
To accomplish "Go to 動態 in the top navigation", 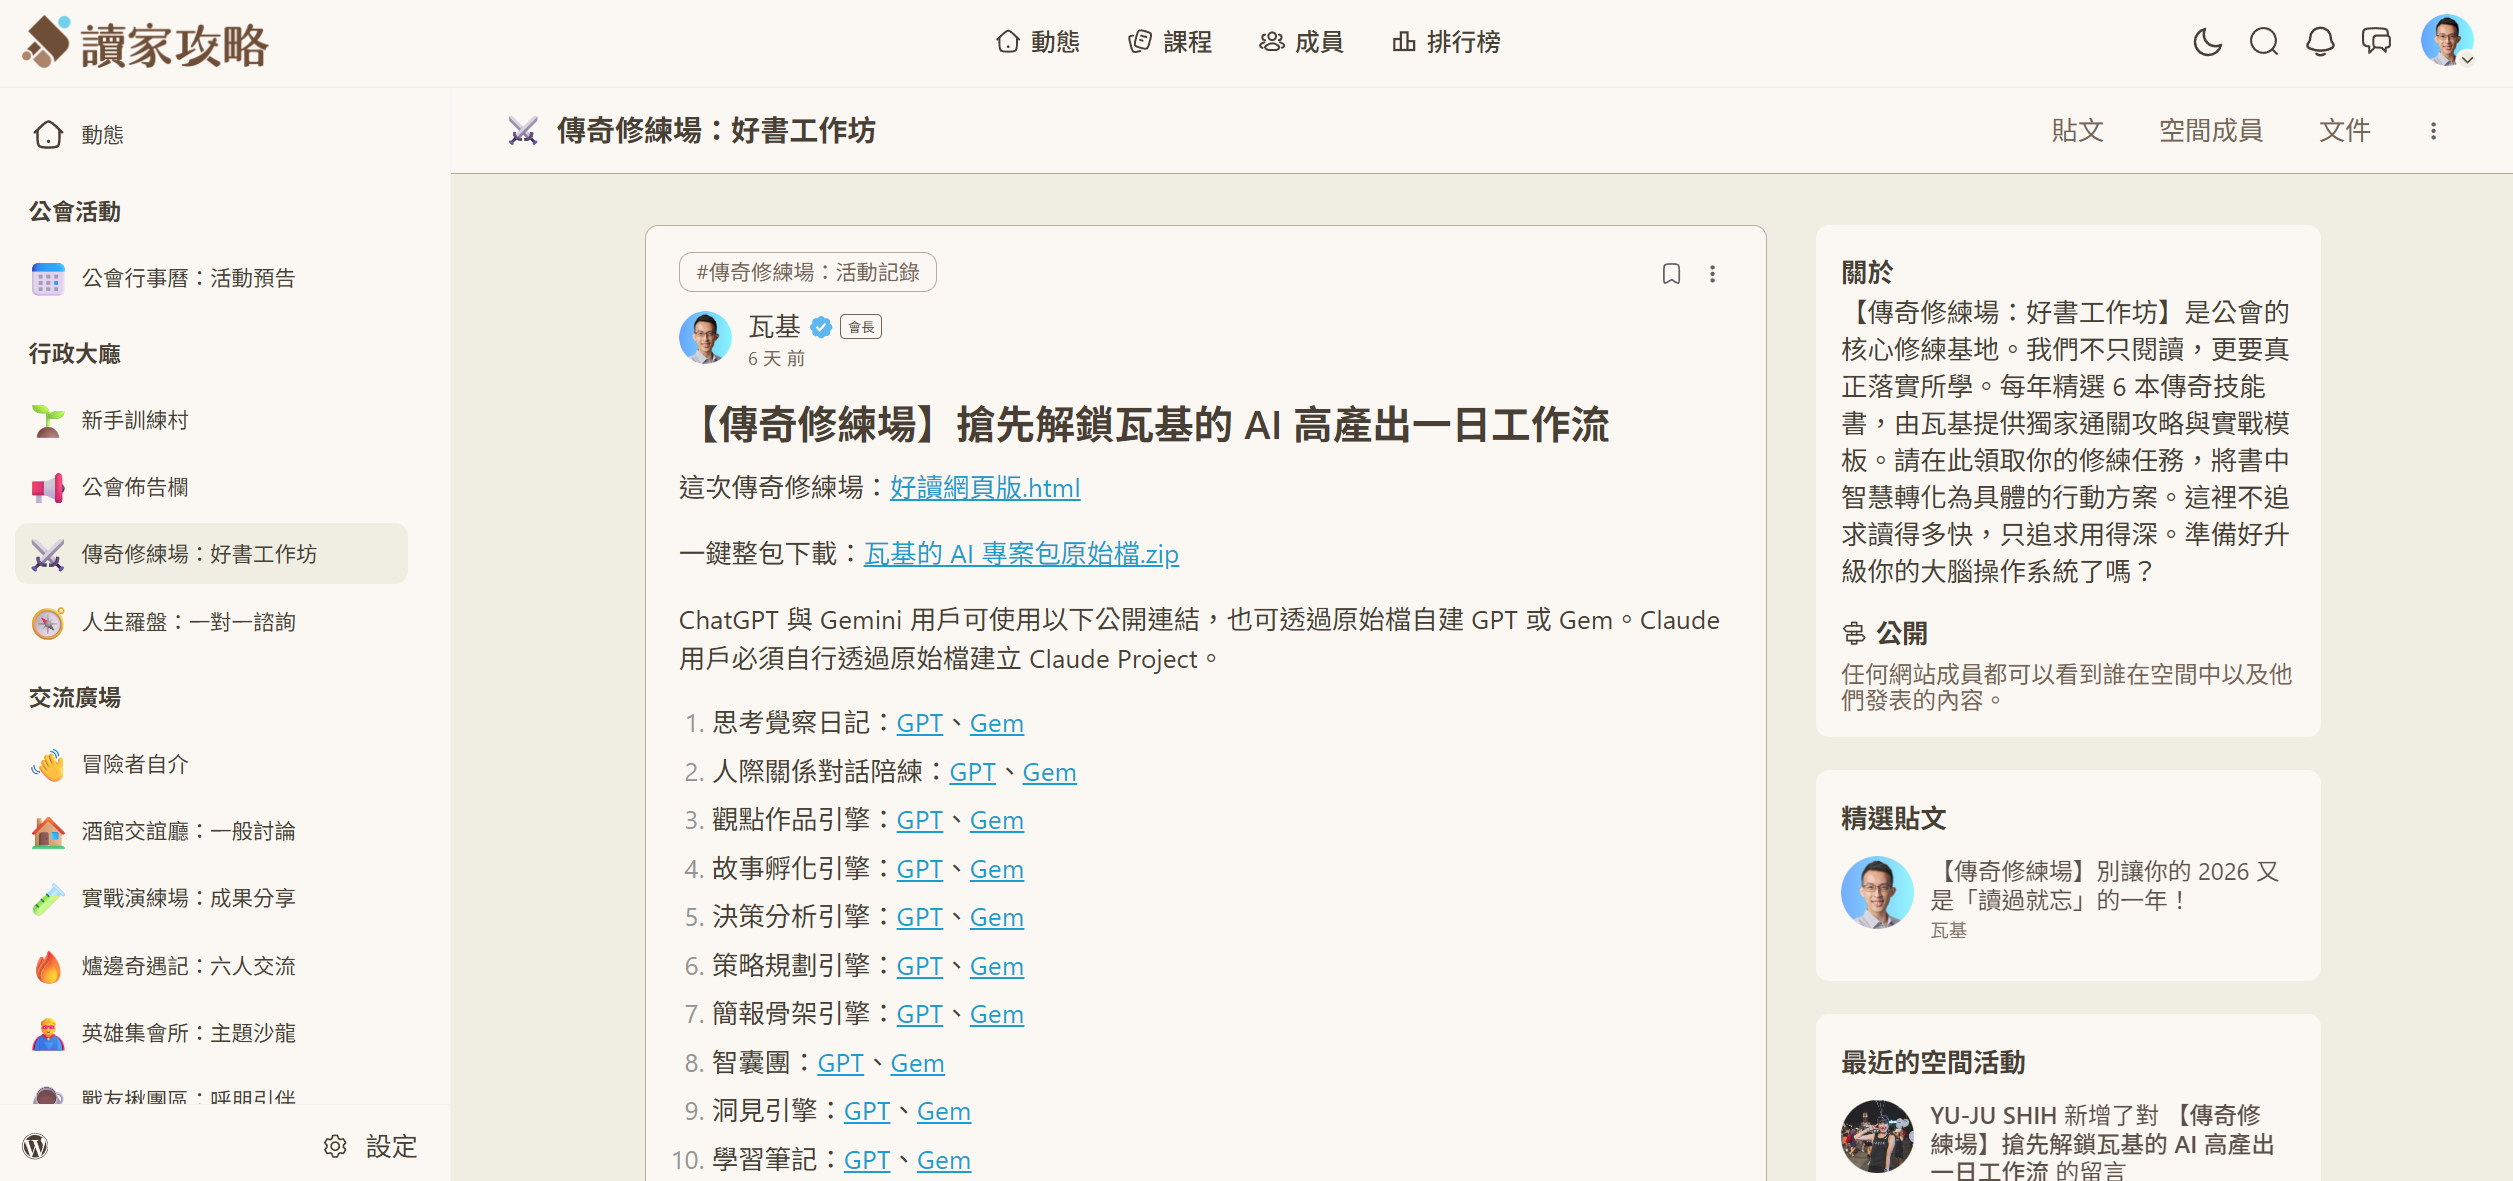I will coord(1038,42).
